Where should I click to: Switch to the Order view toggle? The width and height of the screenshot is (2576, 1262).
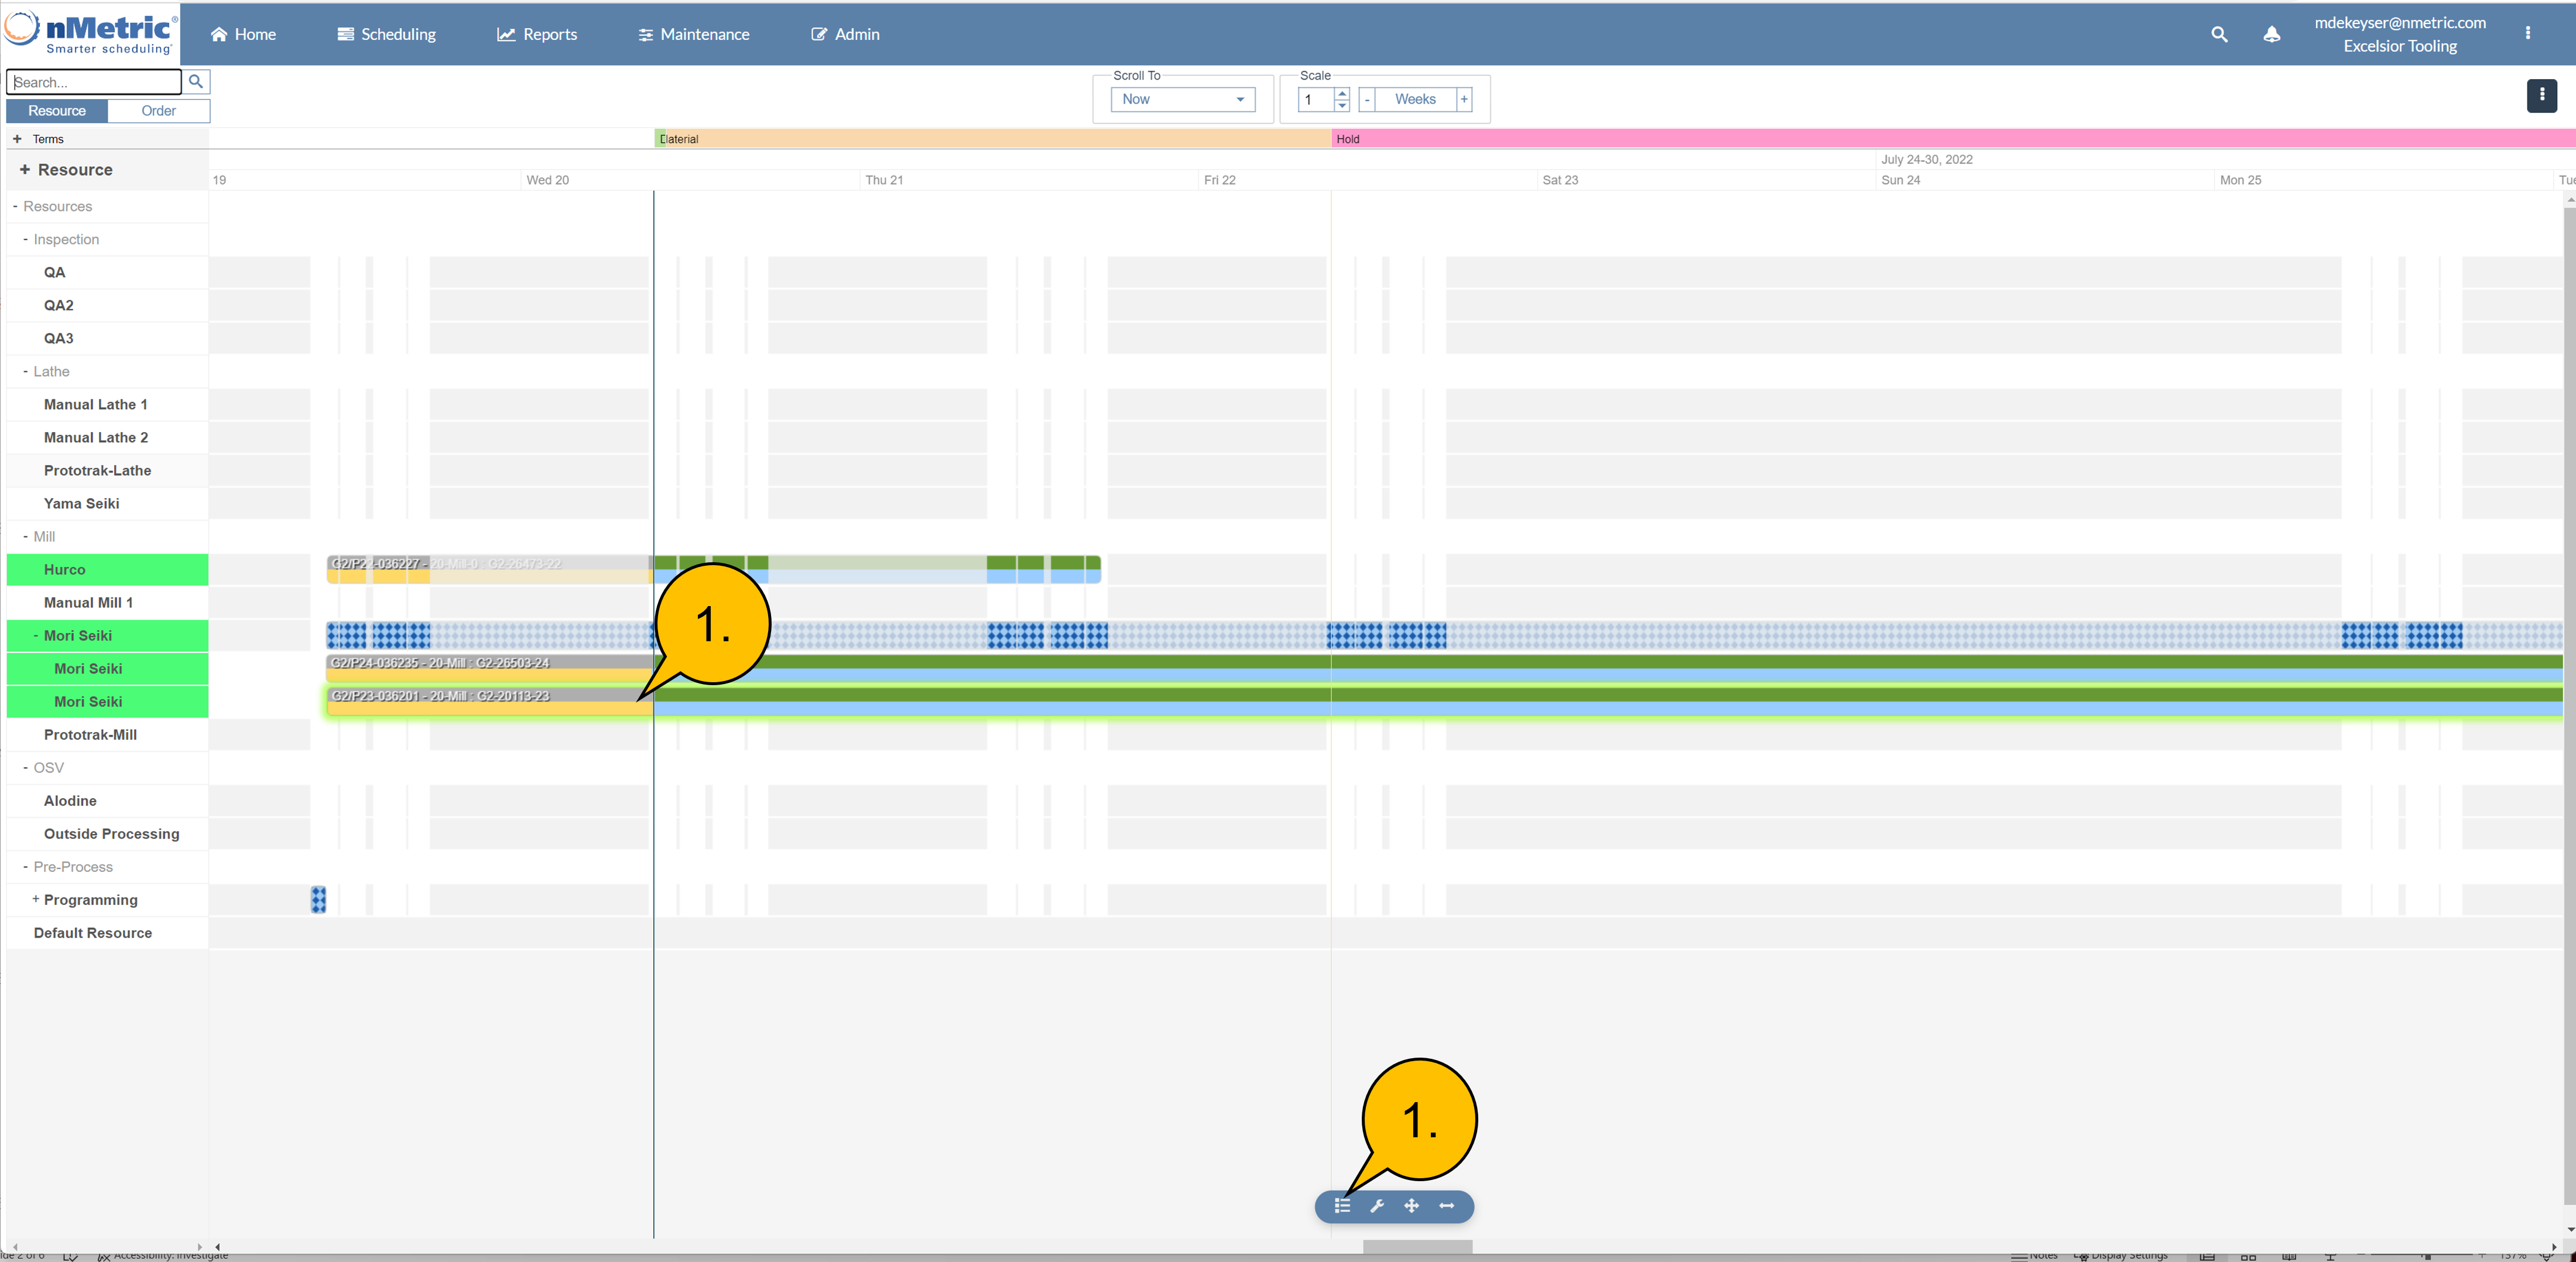(x=158, y=111)
